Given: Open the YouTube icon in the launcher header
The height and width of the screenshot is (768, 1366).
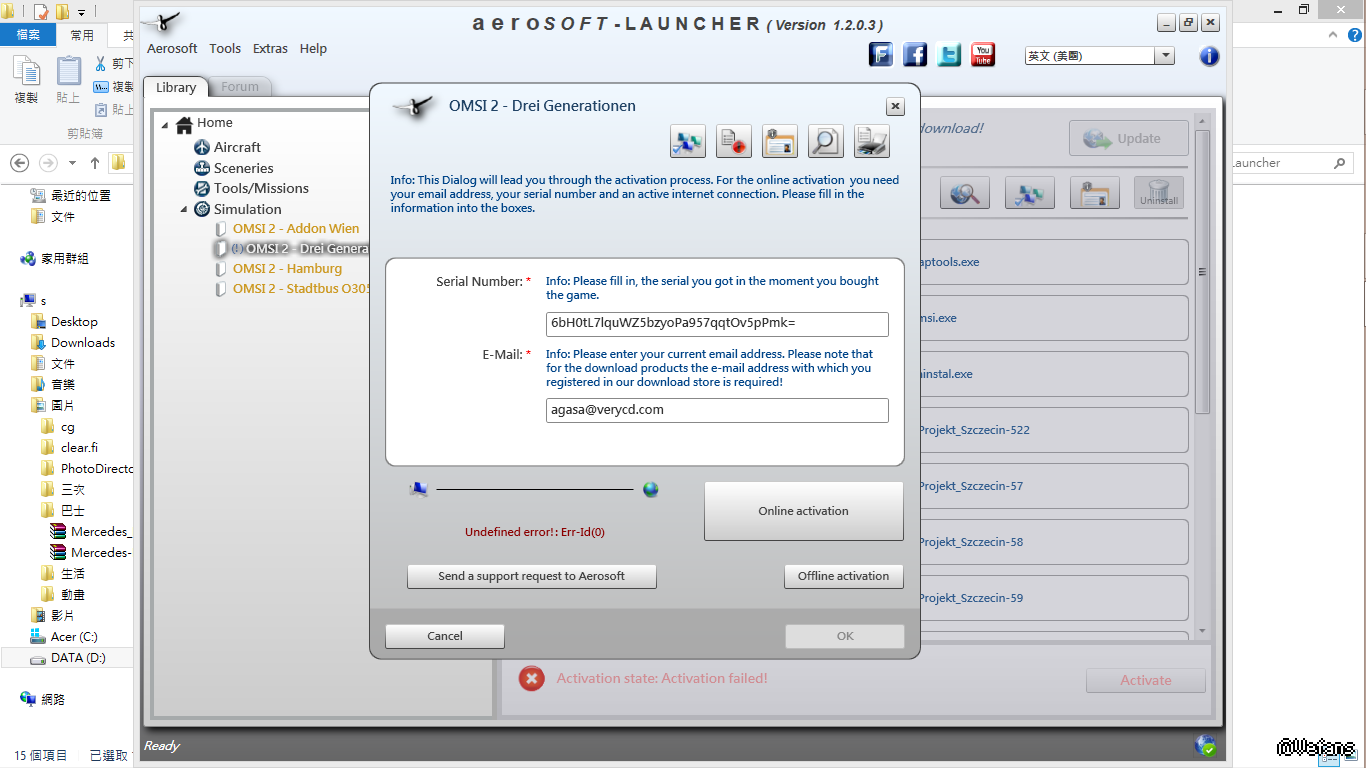Looking at the screenshot, I should (983, 54).
